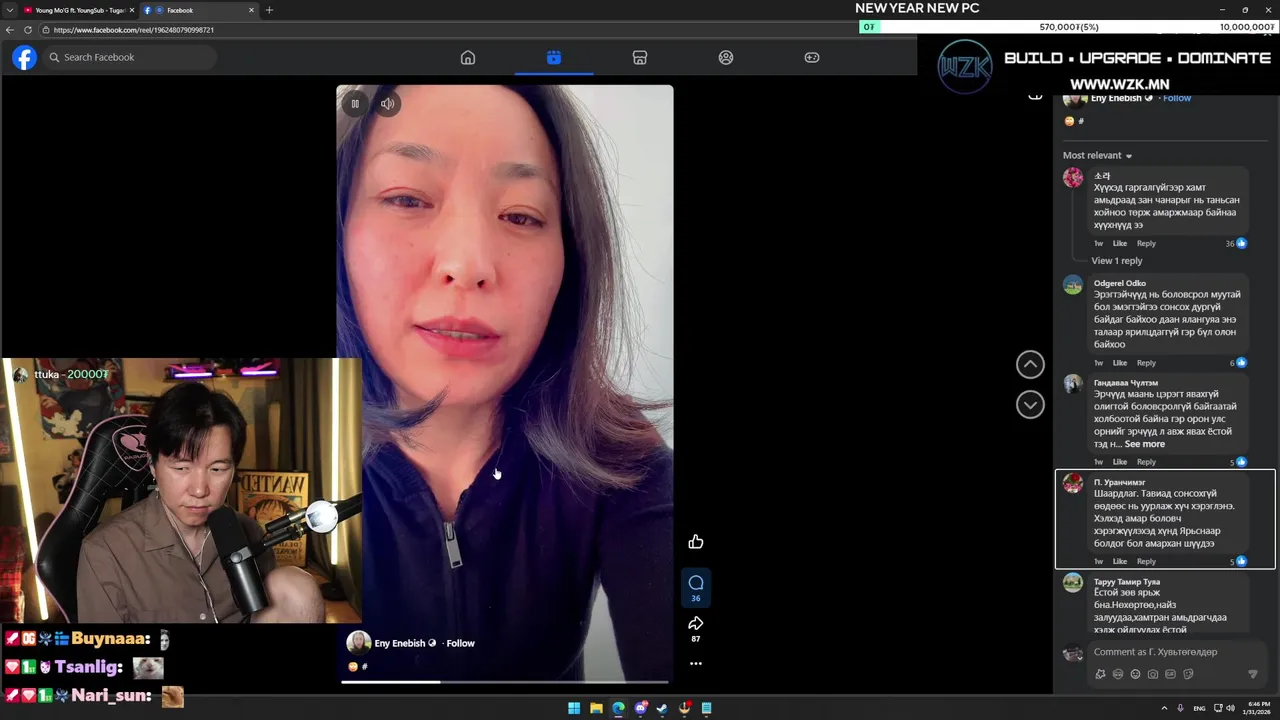Viewport: 1280px width, 720px height.
Task: Mute the reel audio speaker icon
Action: (388, 103)
